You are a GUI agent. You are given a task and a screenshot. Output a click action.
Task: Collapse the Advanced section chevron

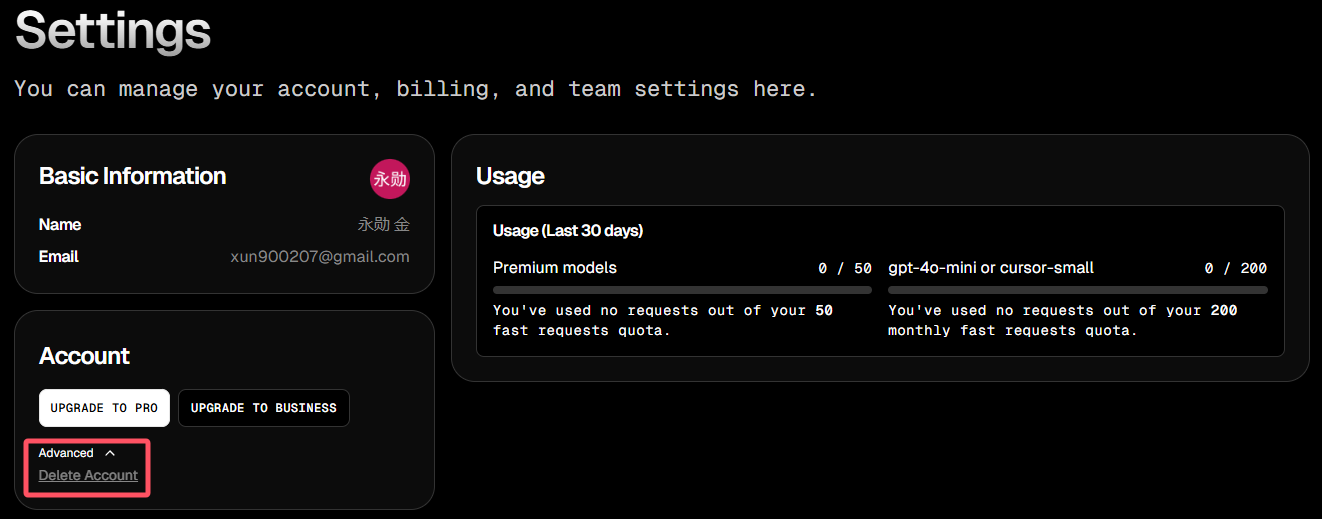click(x=110, y=453)
